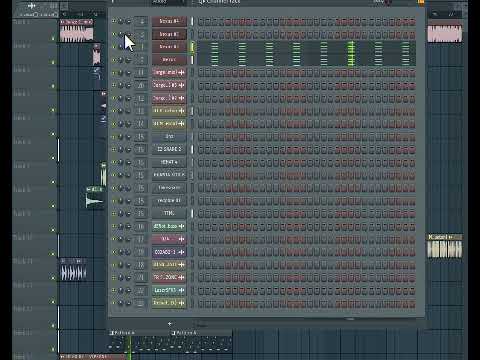Open the HIHAT 4 channel button
Screen dimensions: 480x360
tap(169, 162)
